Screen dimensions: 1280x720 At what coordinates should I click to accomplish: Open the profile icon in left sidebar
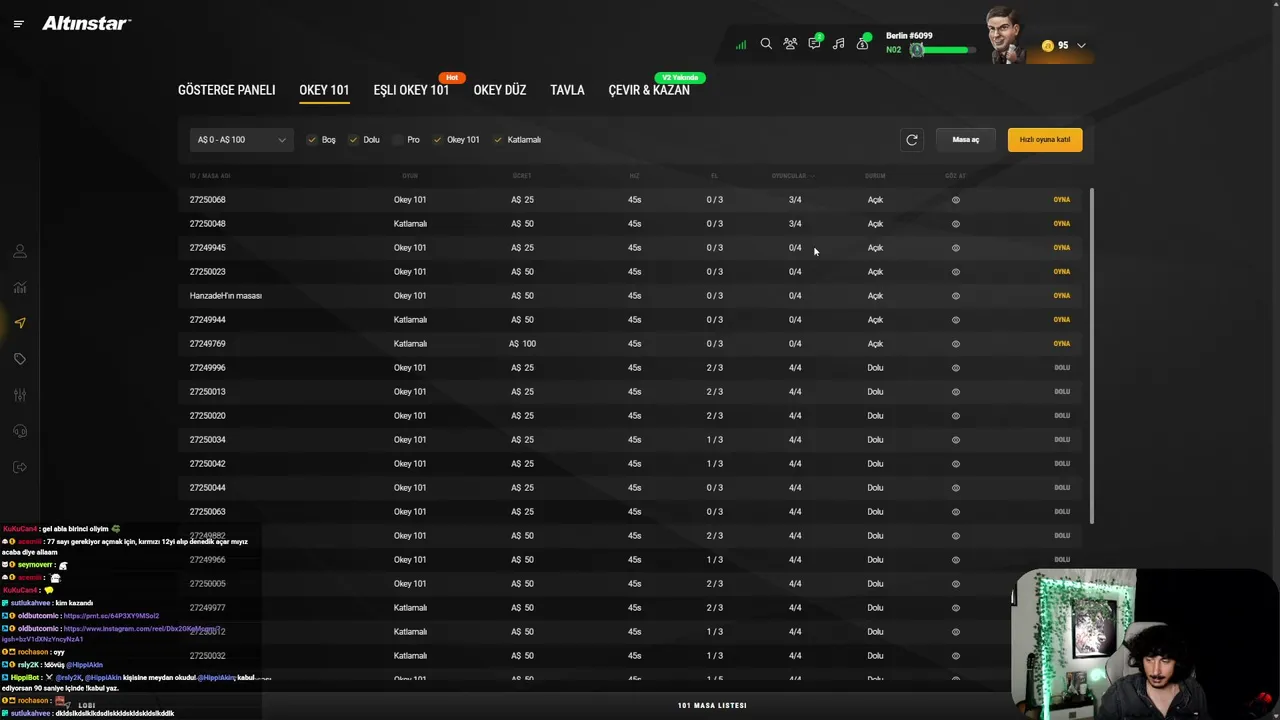pos(20,251)
